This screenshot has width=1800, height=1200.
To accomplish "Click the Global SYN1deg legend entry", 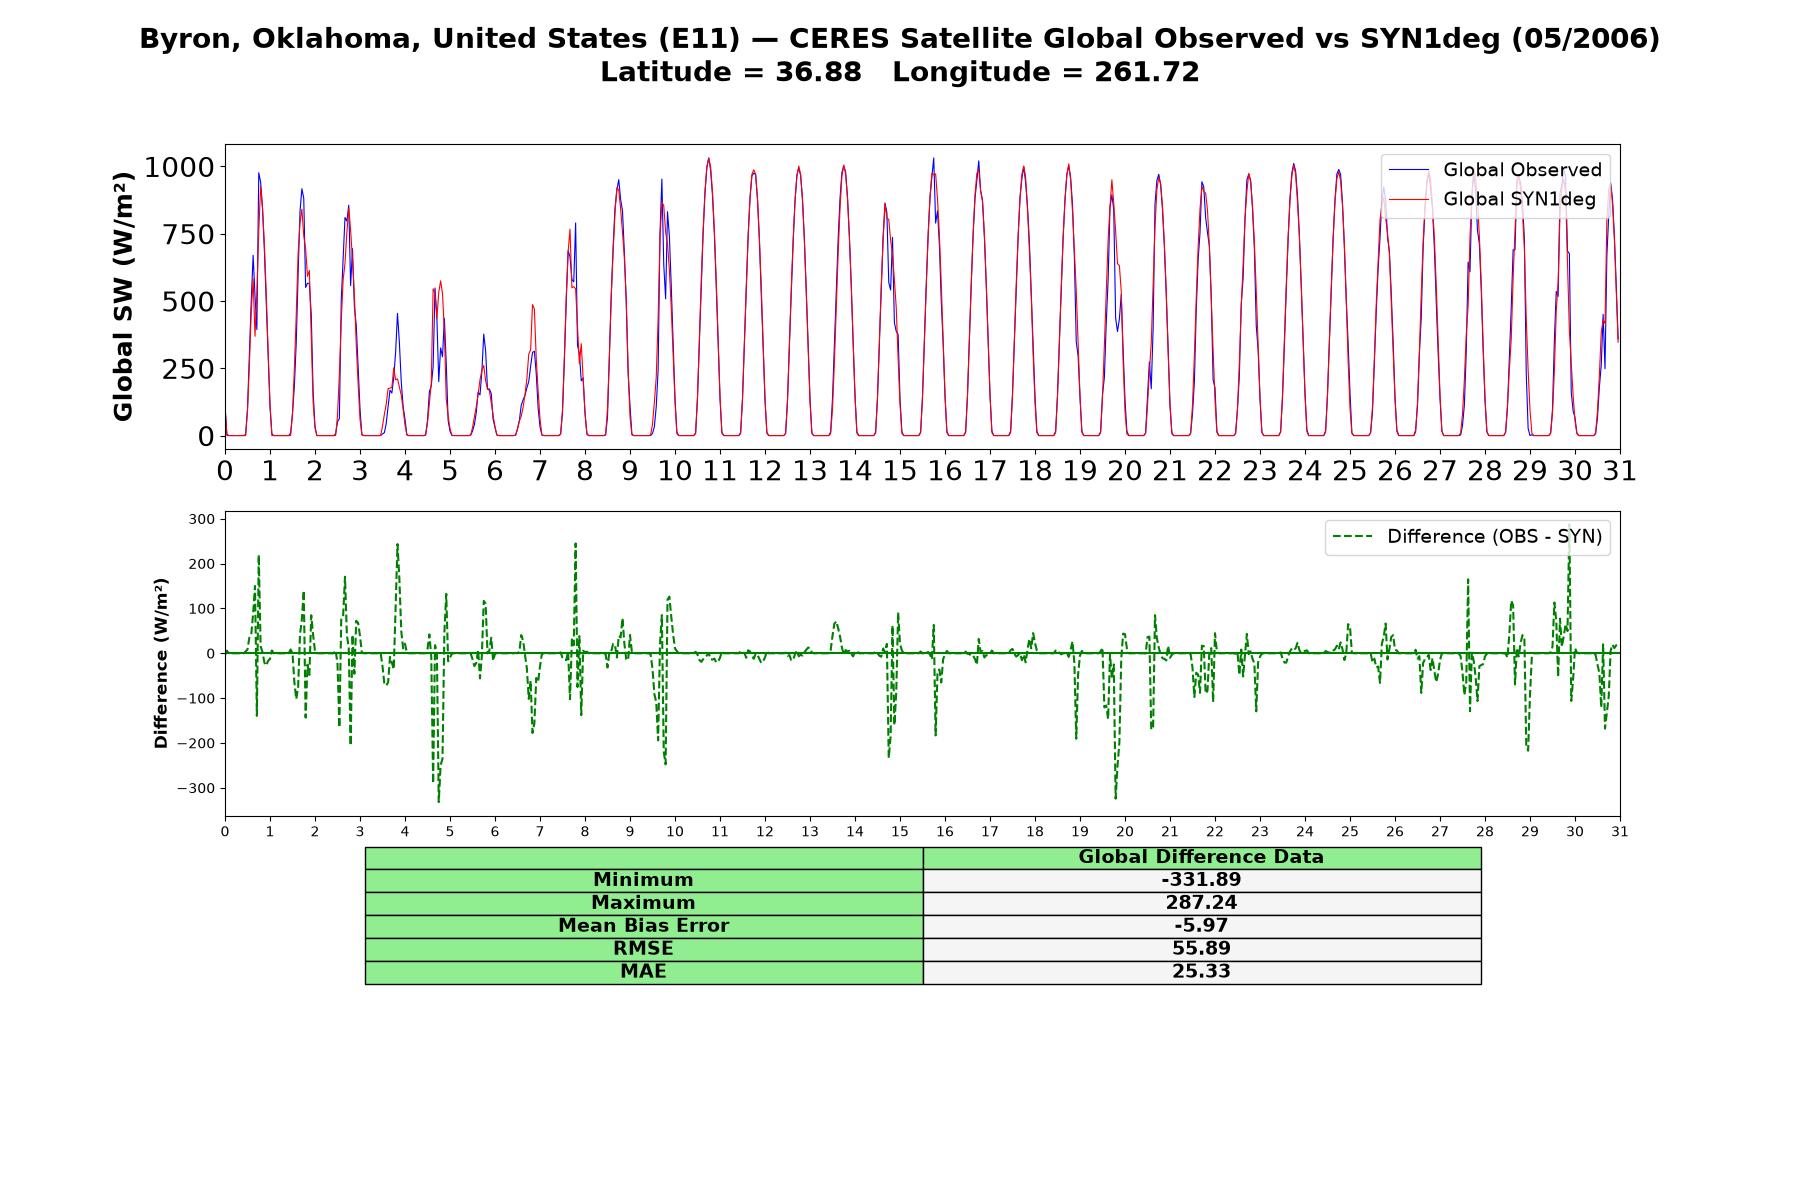I will pyautogui.click(x=1493, y=200).
